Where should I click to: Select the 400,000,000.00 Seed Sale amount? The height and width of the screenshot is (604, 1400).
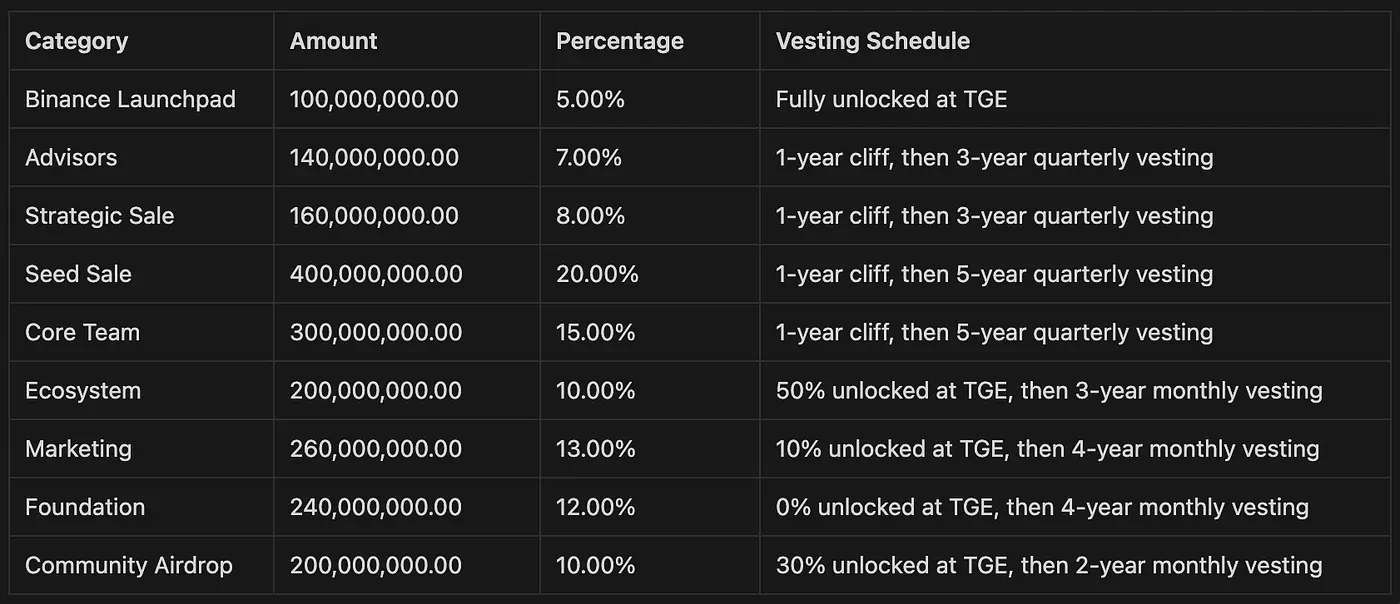[376, 274]
